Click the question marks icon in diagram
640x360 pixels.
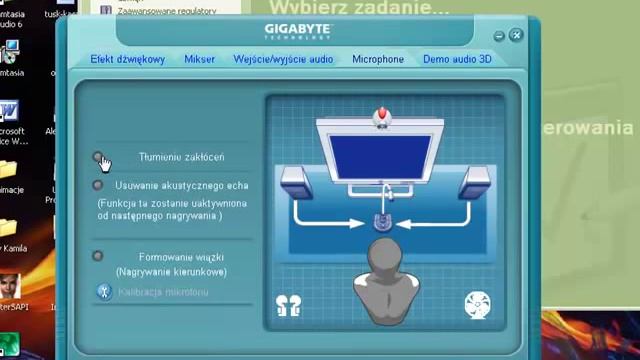click(288, 305)
